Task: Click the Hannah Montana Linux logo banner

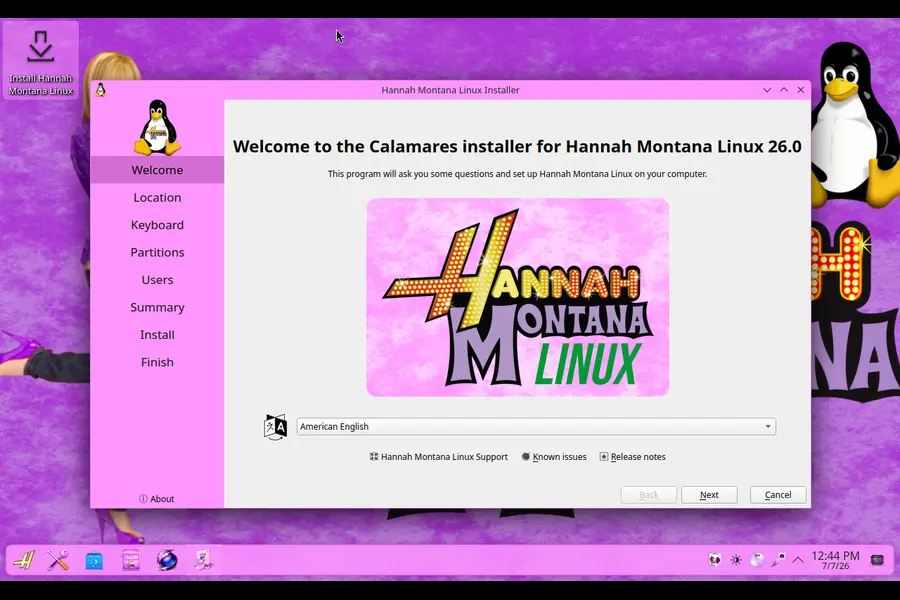Action: pos(518,297)
